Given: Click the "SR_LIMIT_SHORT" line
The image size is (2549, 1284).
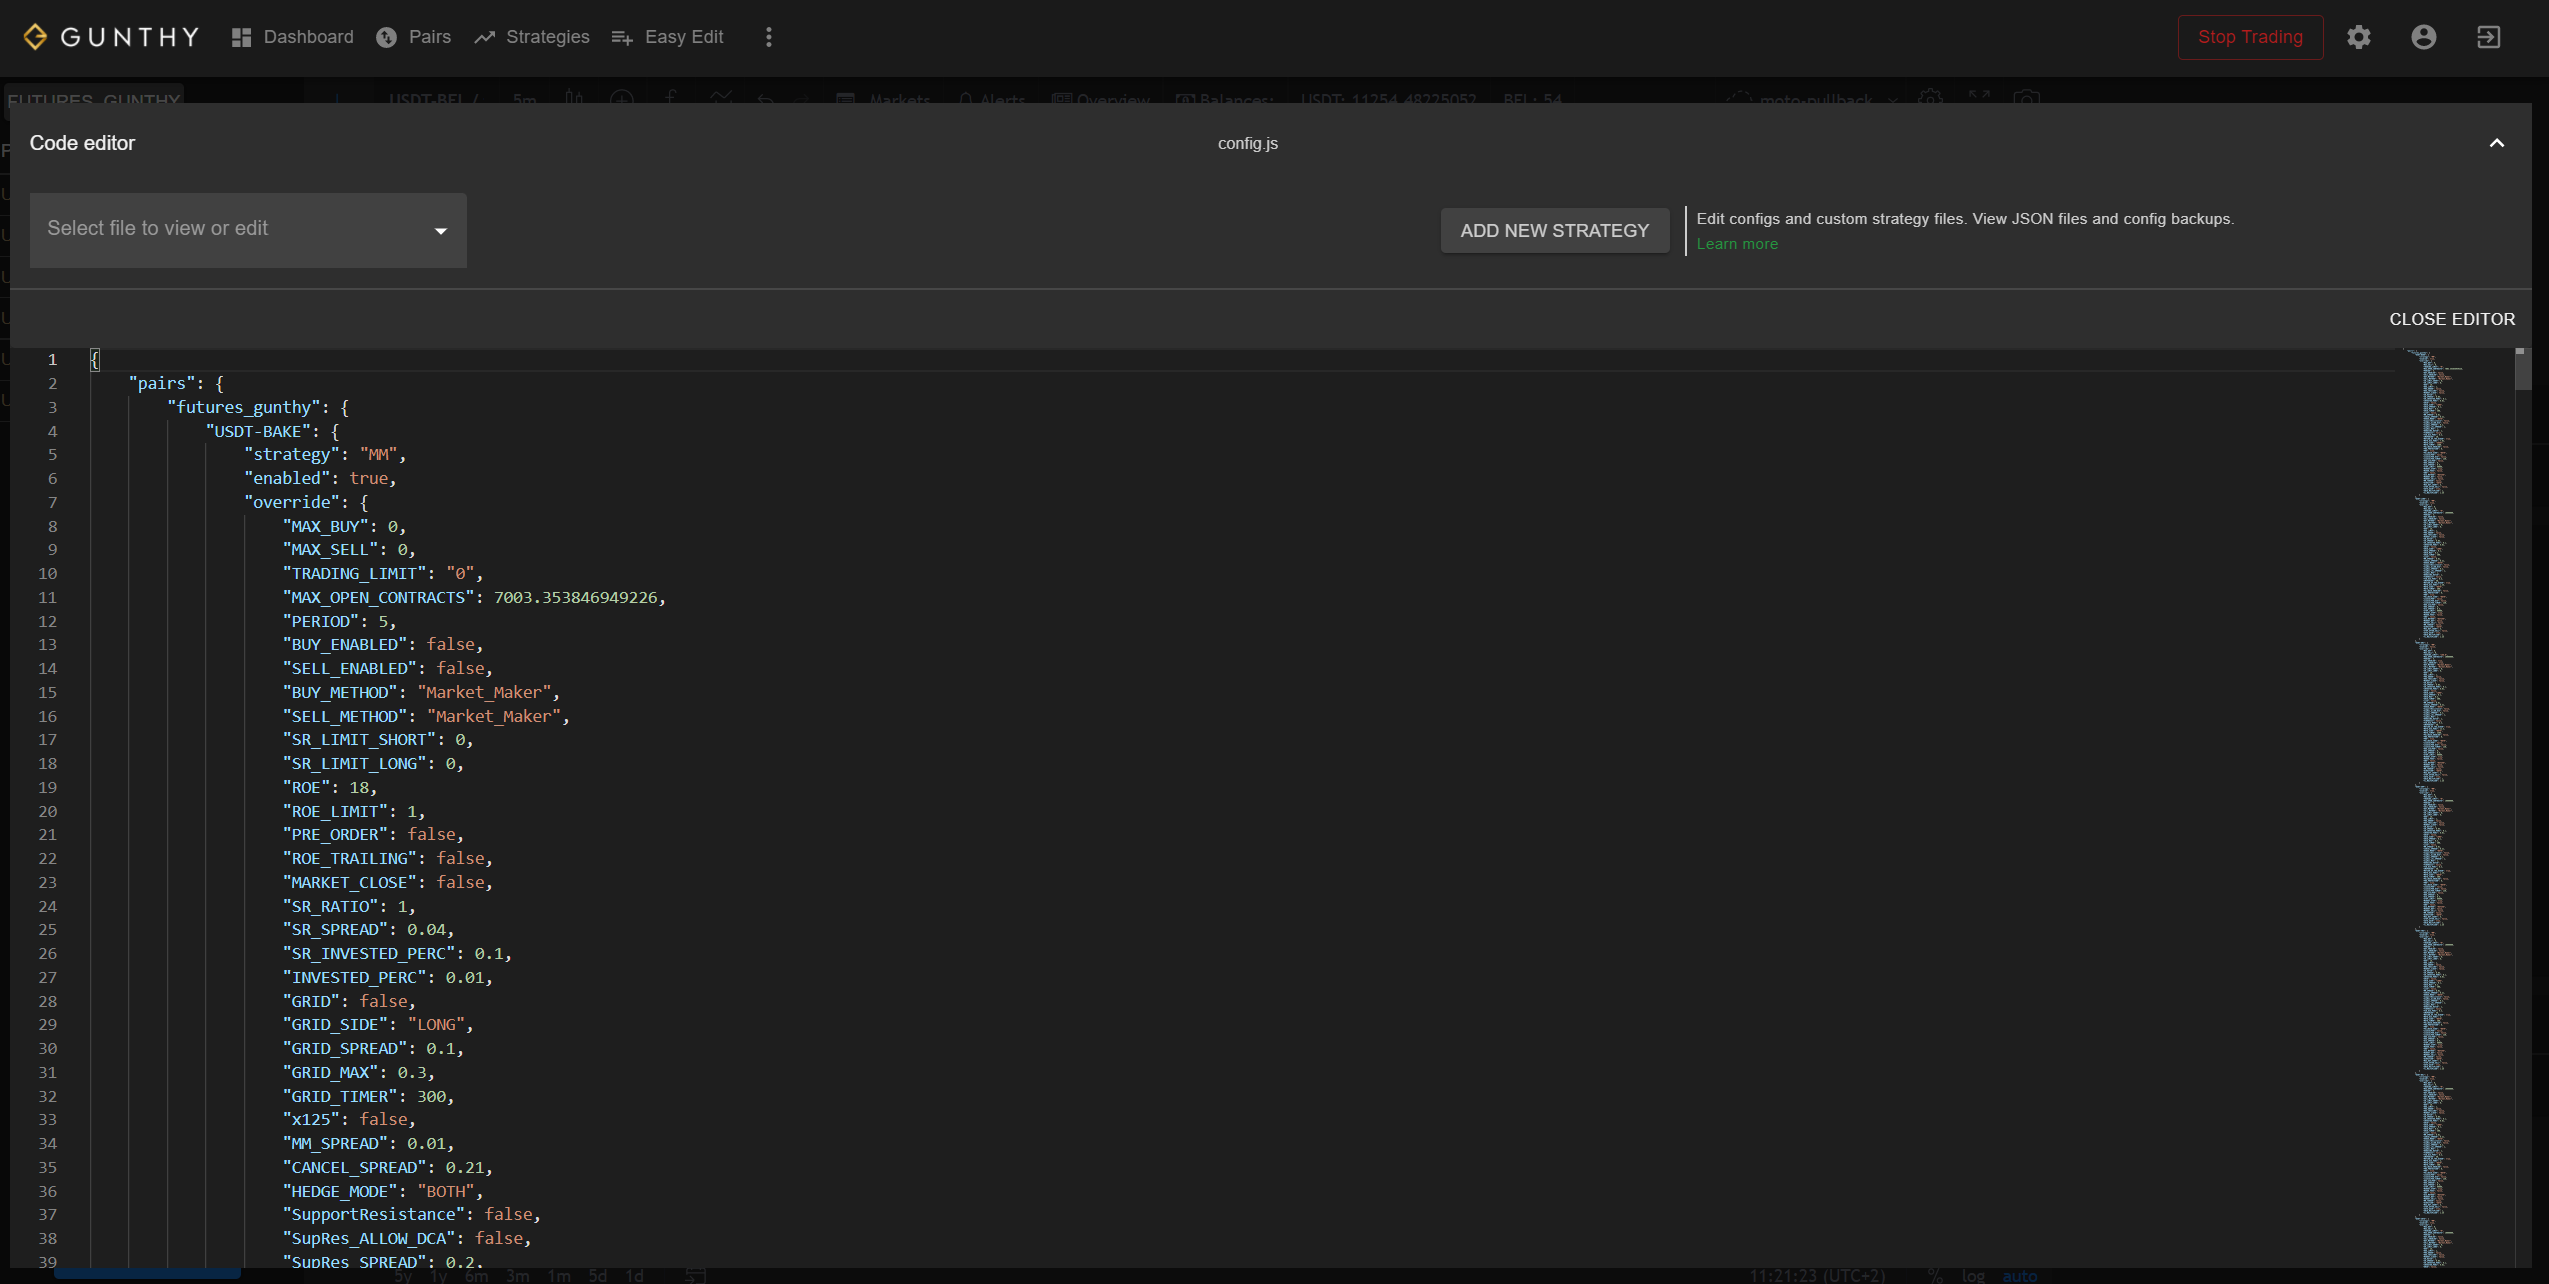Looking at the screenshot, I should (x=378, y=739).
